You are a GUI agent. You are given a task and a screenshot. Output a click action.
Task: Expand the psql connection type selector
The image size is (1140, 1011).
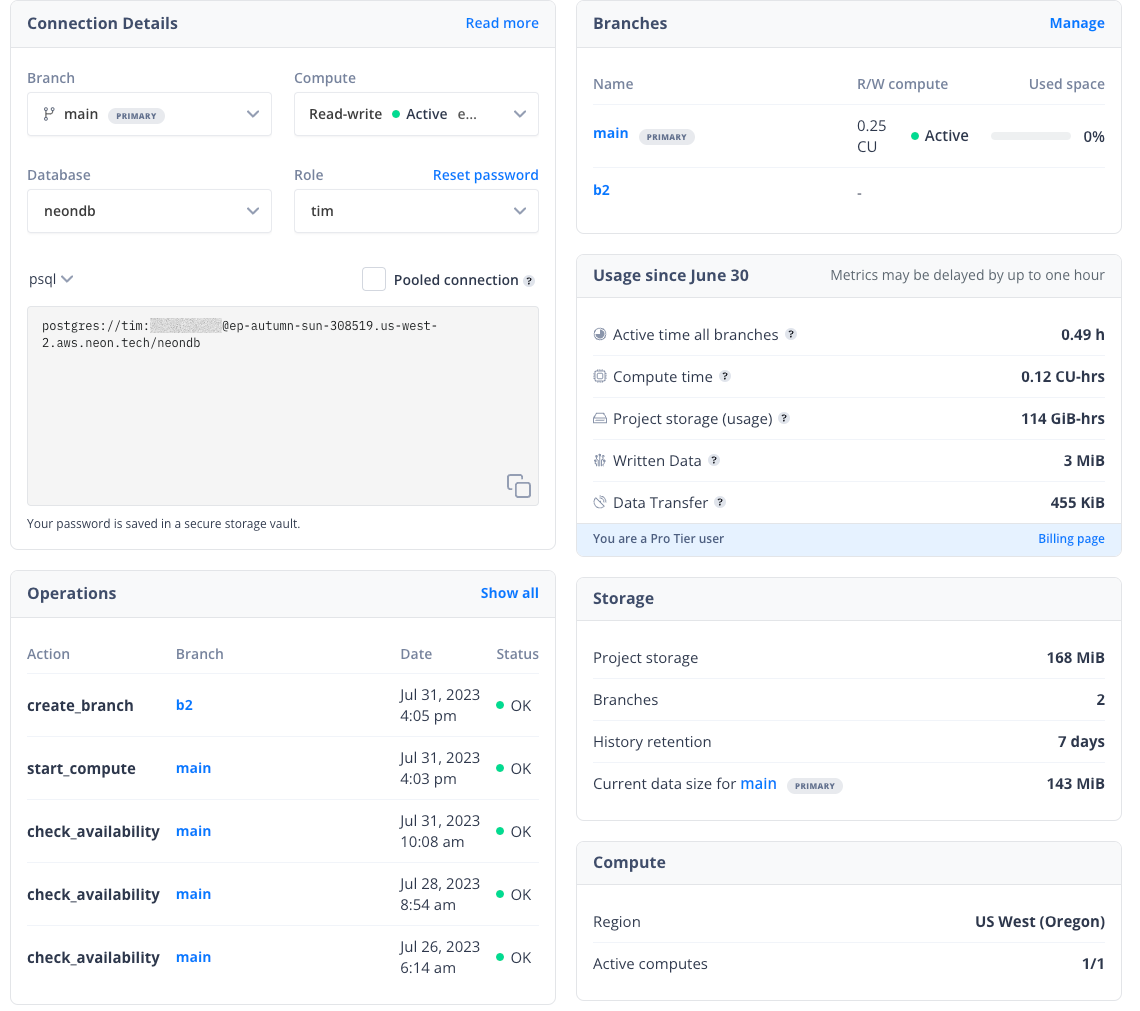[51, 279]
